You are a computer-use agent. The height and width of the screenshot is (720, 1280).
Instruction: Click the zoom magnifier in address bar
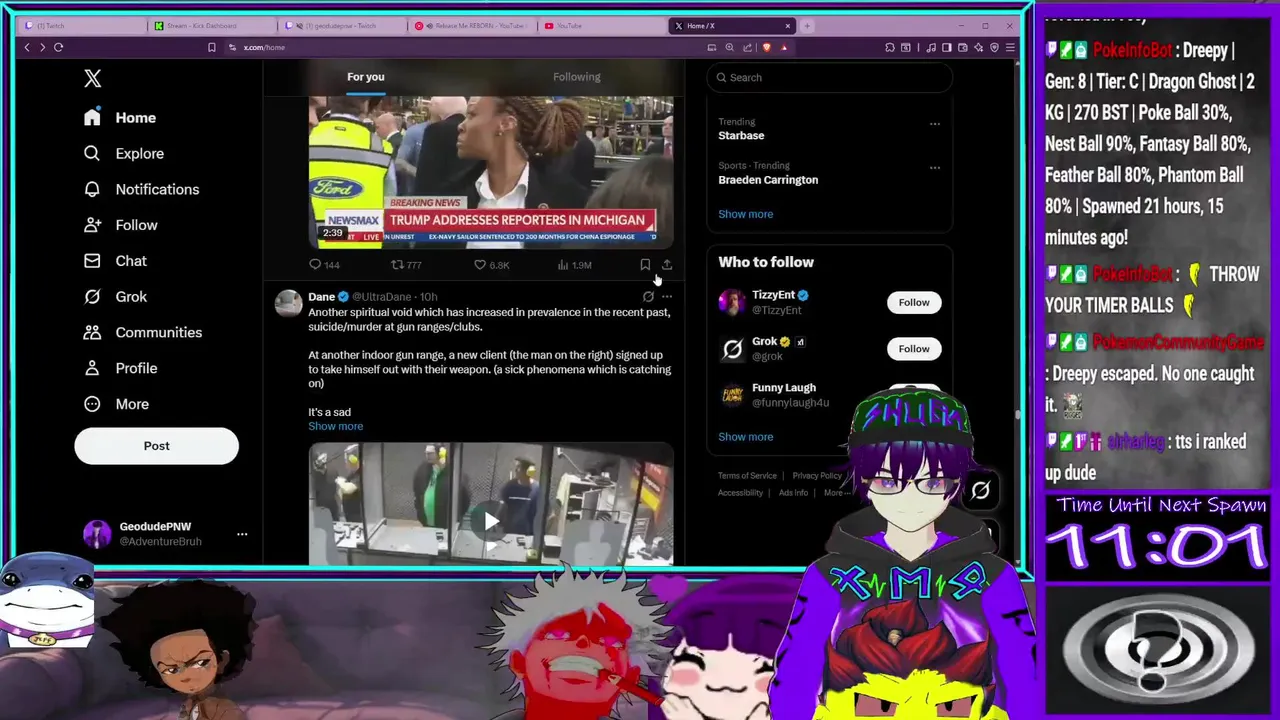[729, 47]
